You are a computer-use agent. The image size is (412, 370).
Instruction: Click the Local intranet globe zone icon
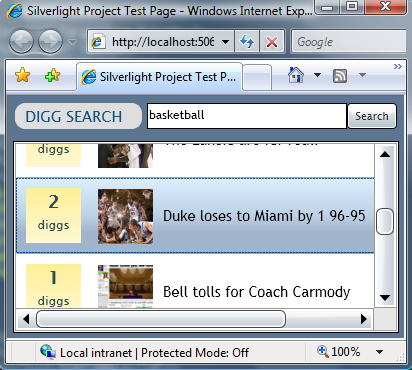click(x=48, y=352)
